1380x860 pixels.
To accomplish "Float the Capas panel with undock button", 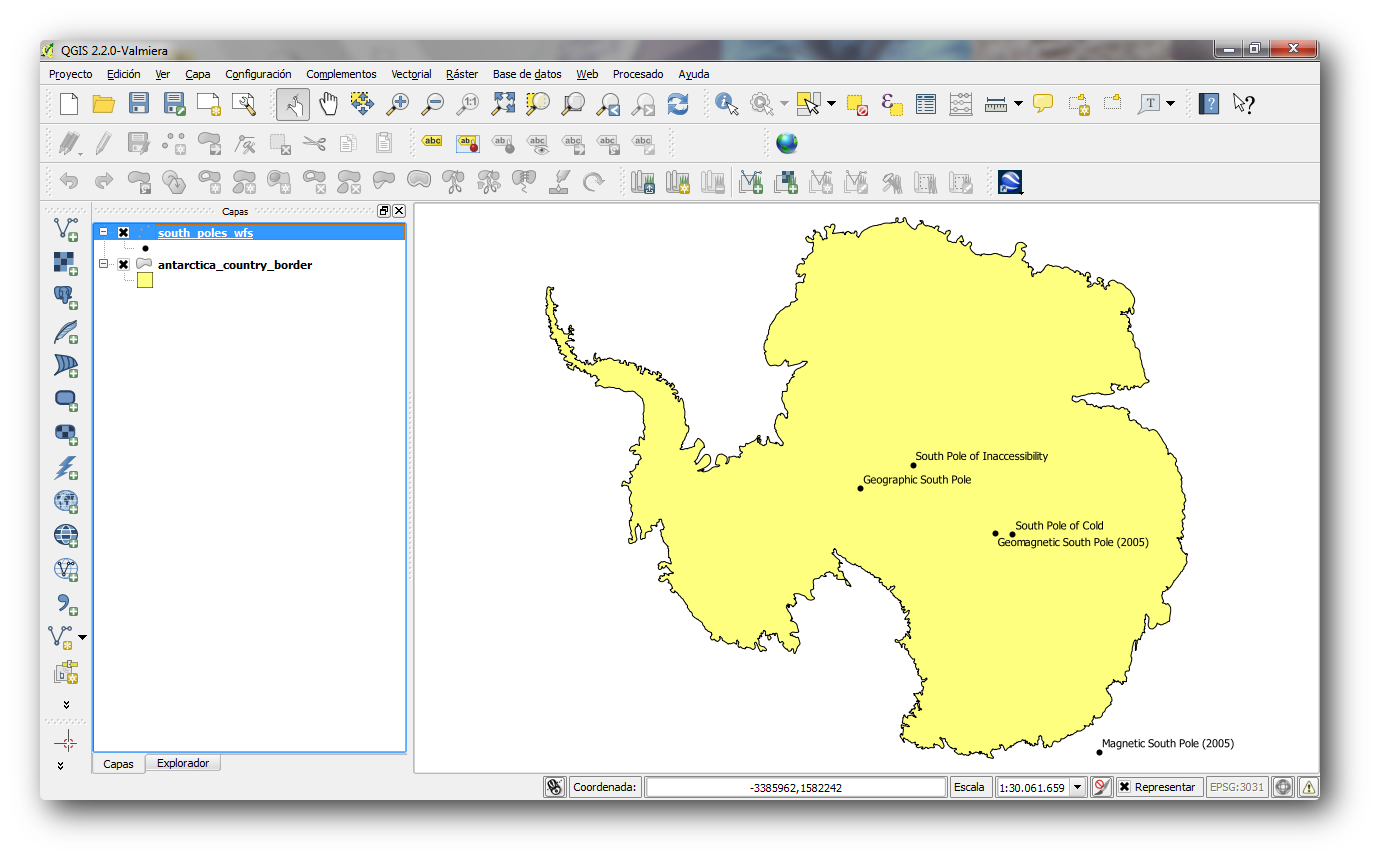I will click(x=384, y=211).
